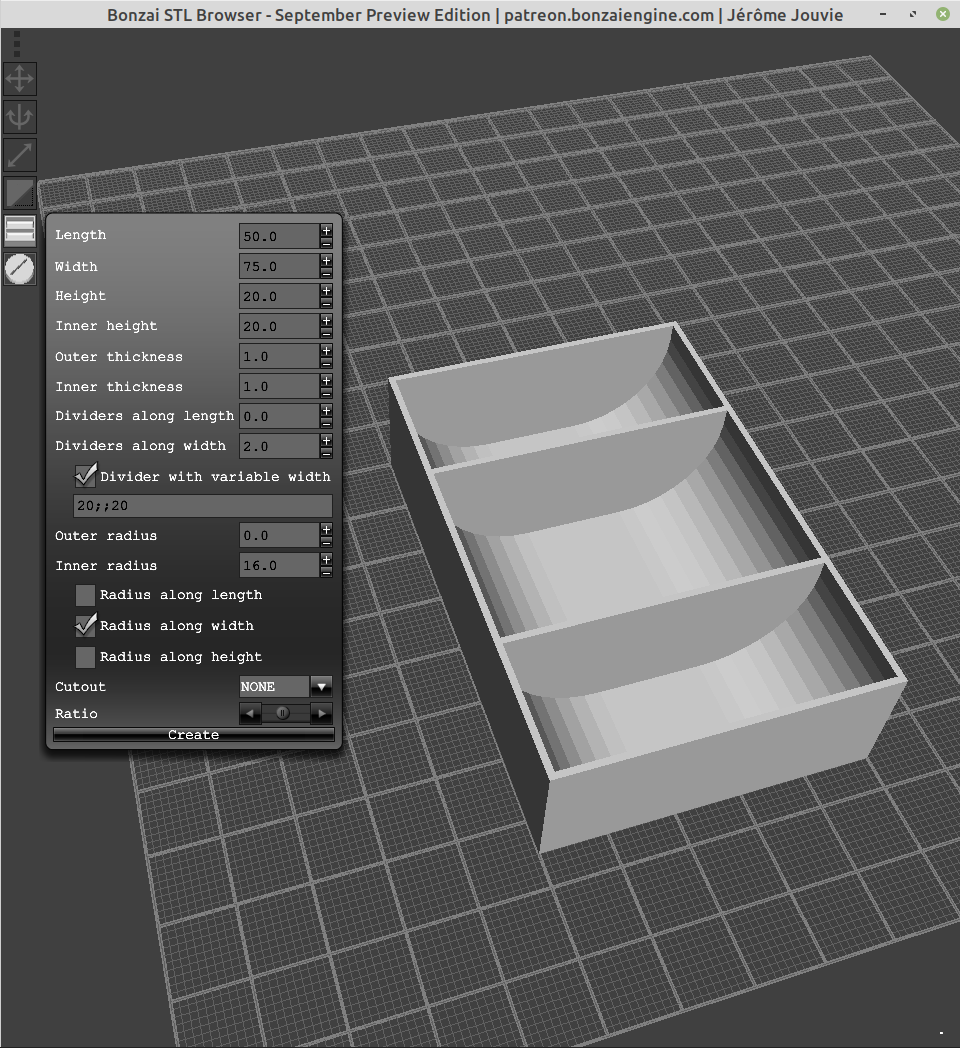The image size is (960, 1048).
Task: Decrease Height with the minus button
Action: click(326, 303)
